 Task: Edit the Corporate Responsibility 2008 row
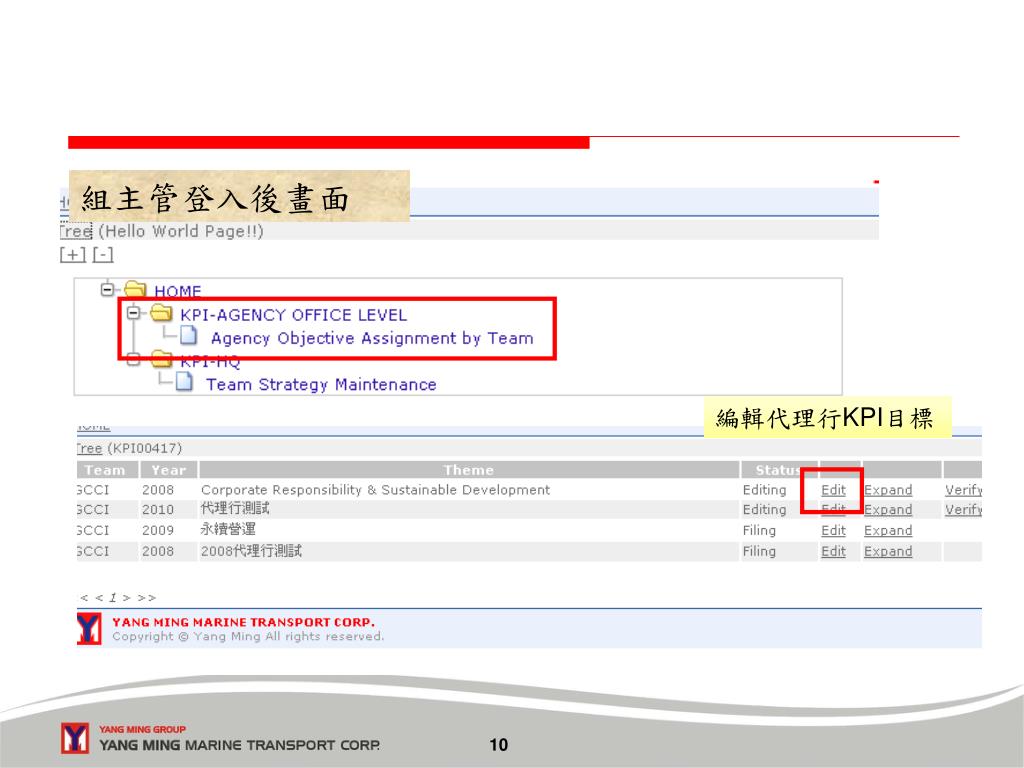click(x=833, y=490)
